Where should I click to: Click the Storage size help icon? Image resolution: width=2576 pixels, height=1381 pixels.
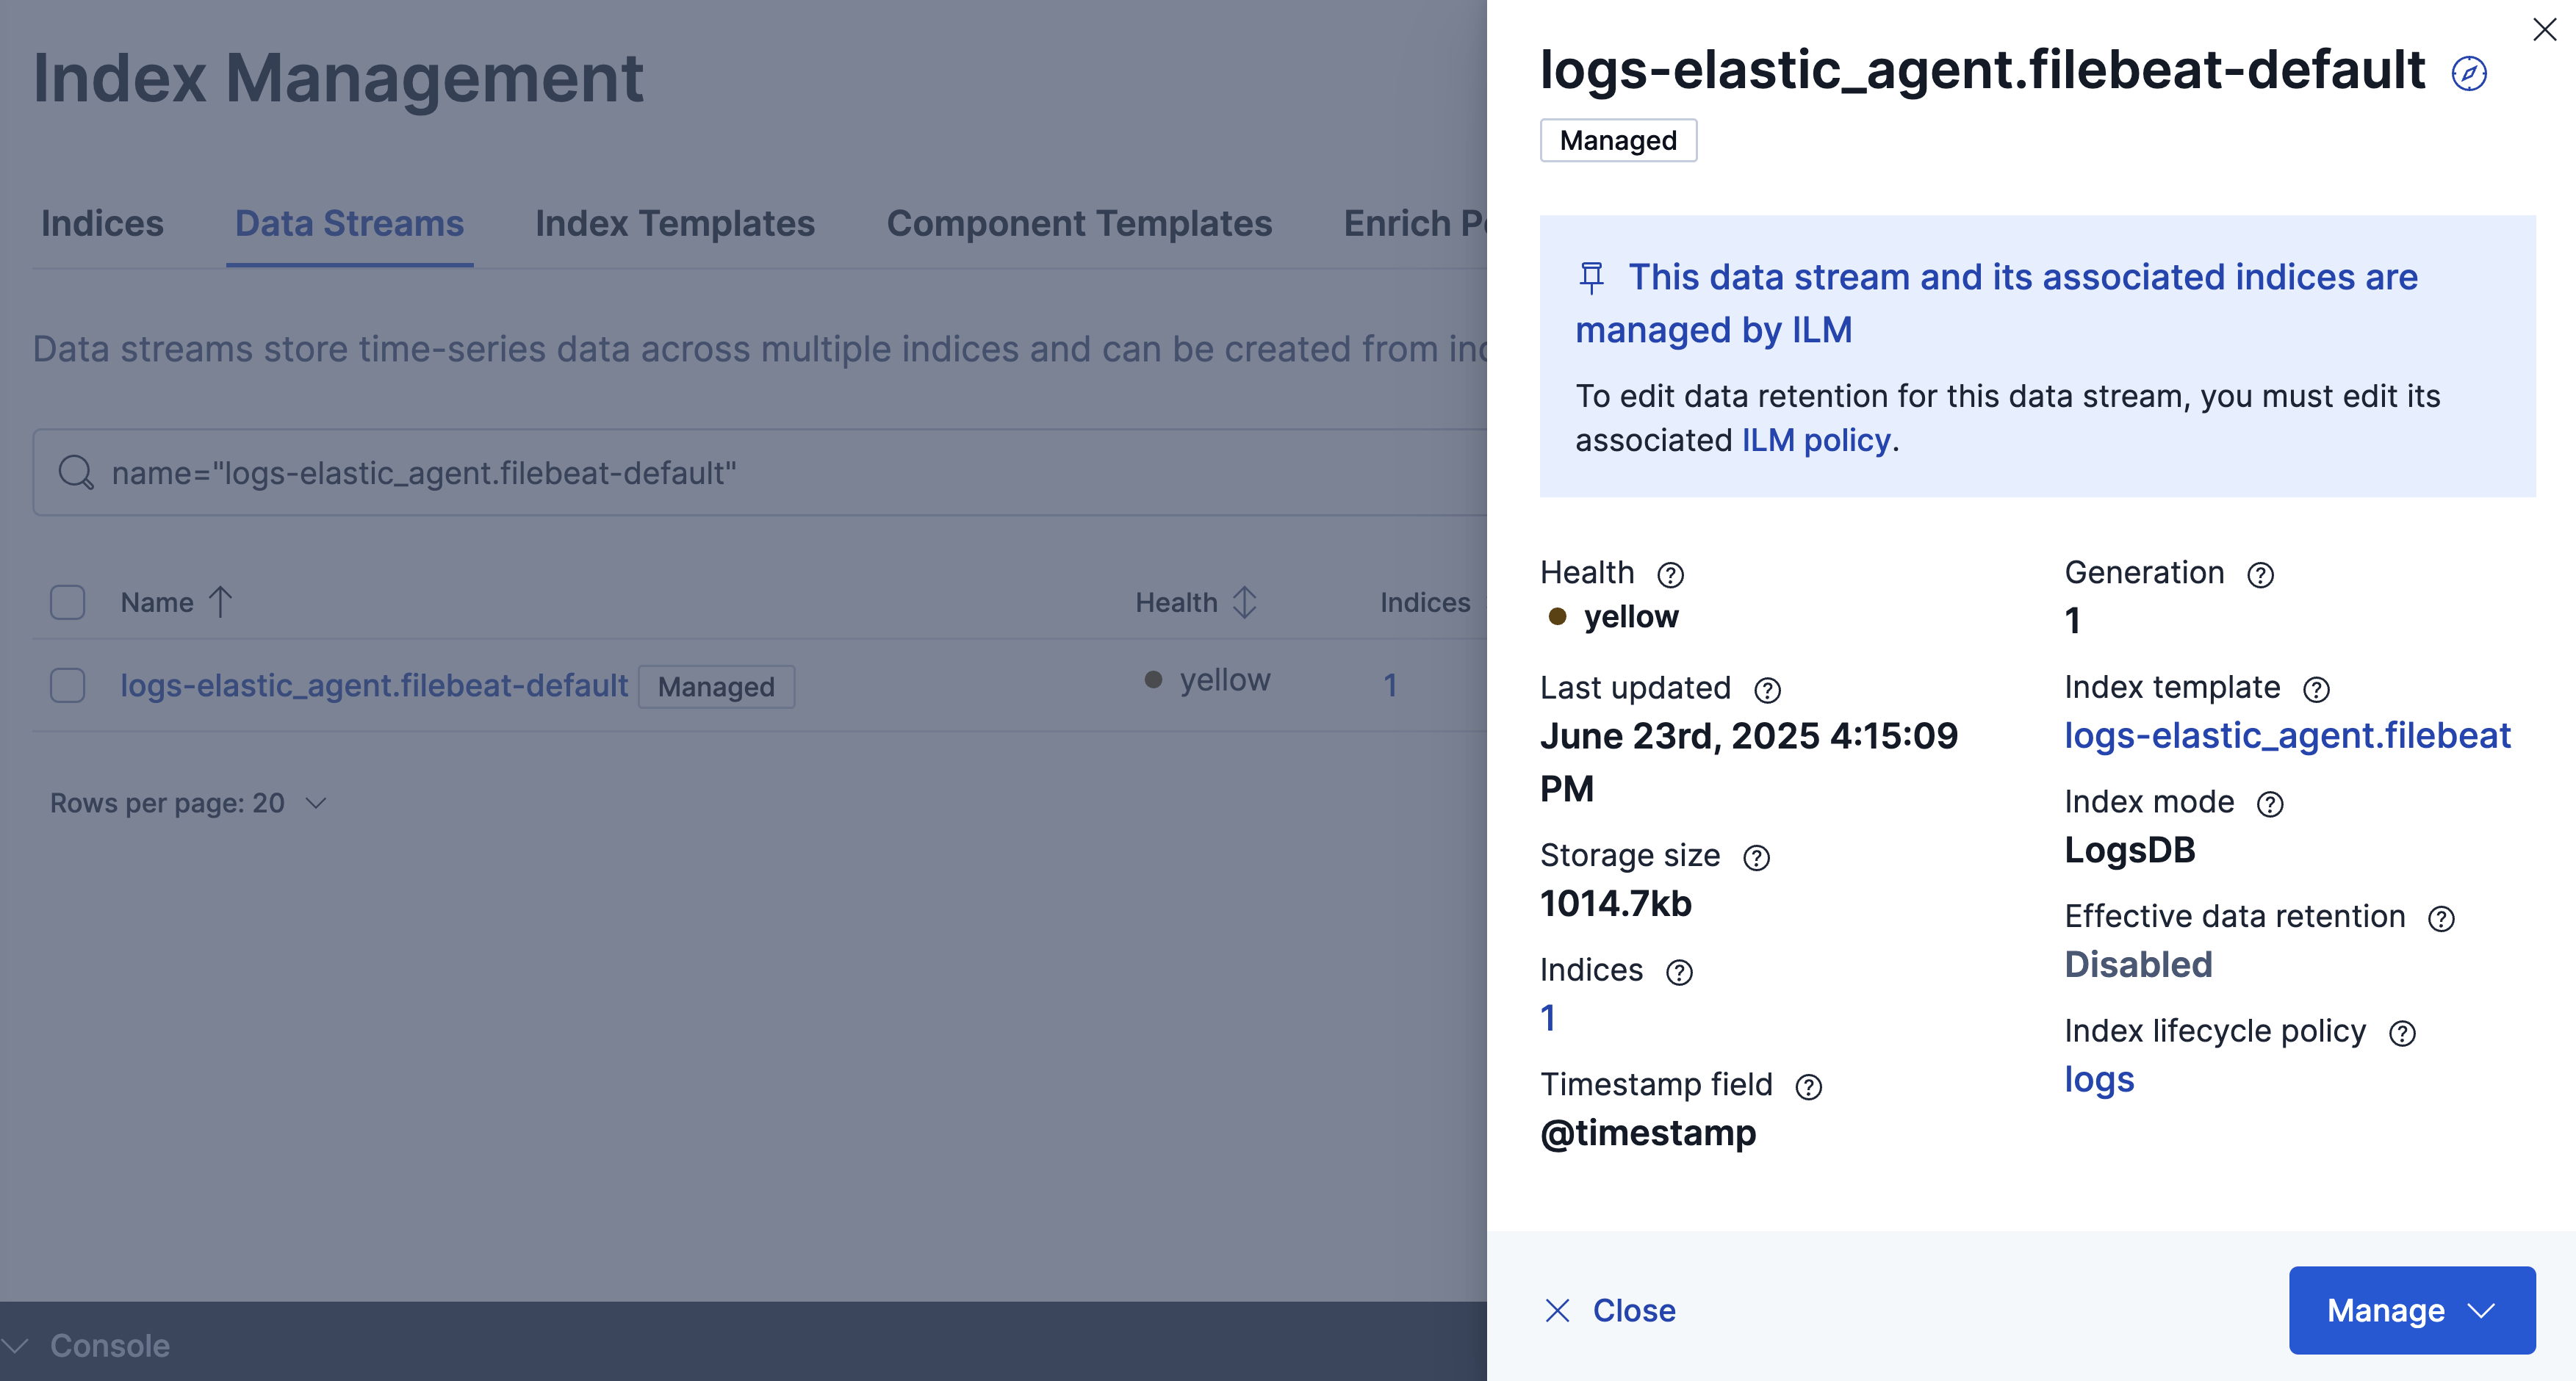point(1758,857)
